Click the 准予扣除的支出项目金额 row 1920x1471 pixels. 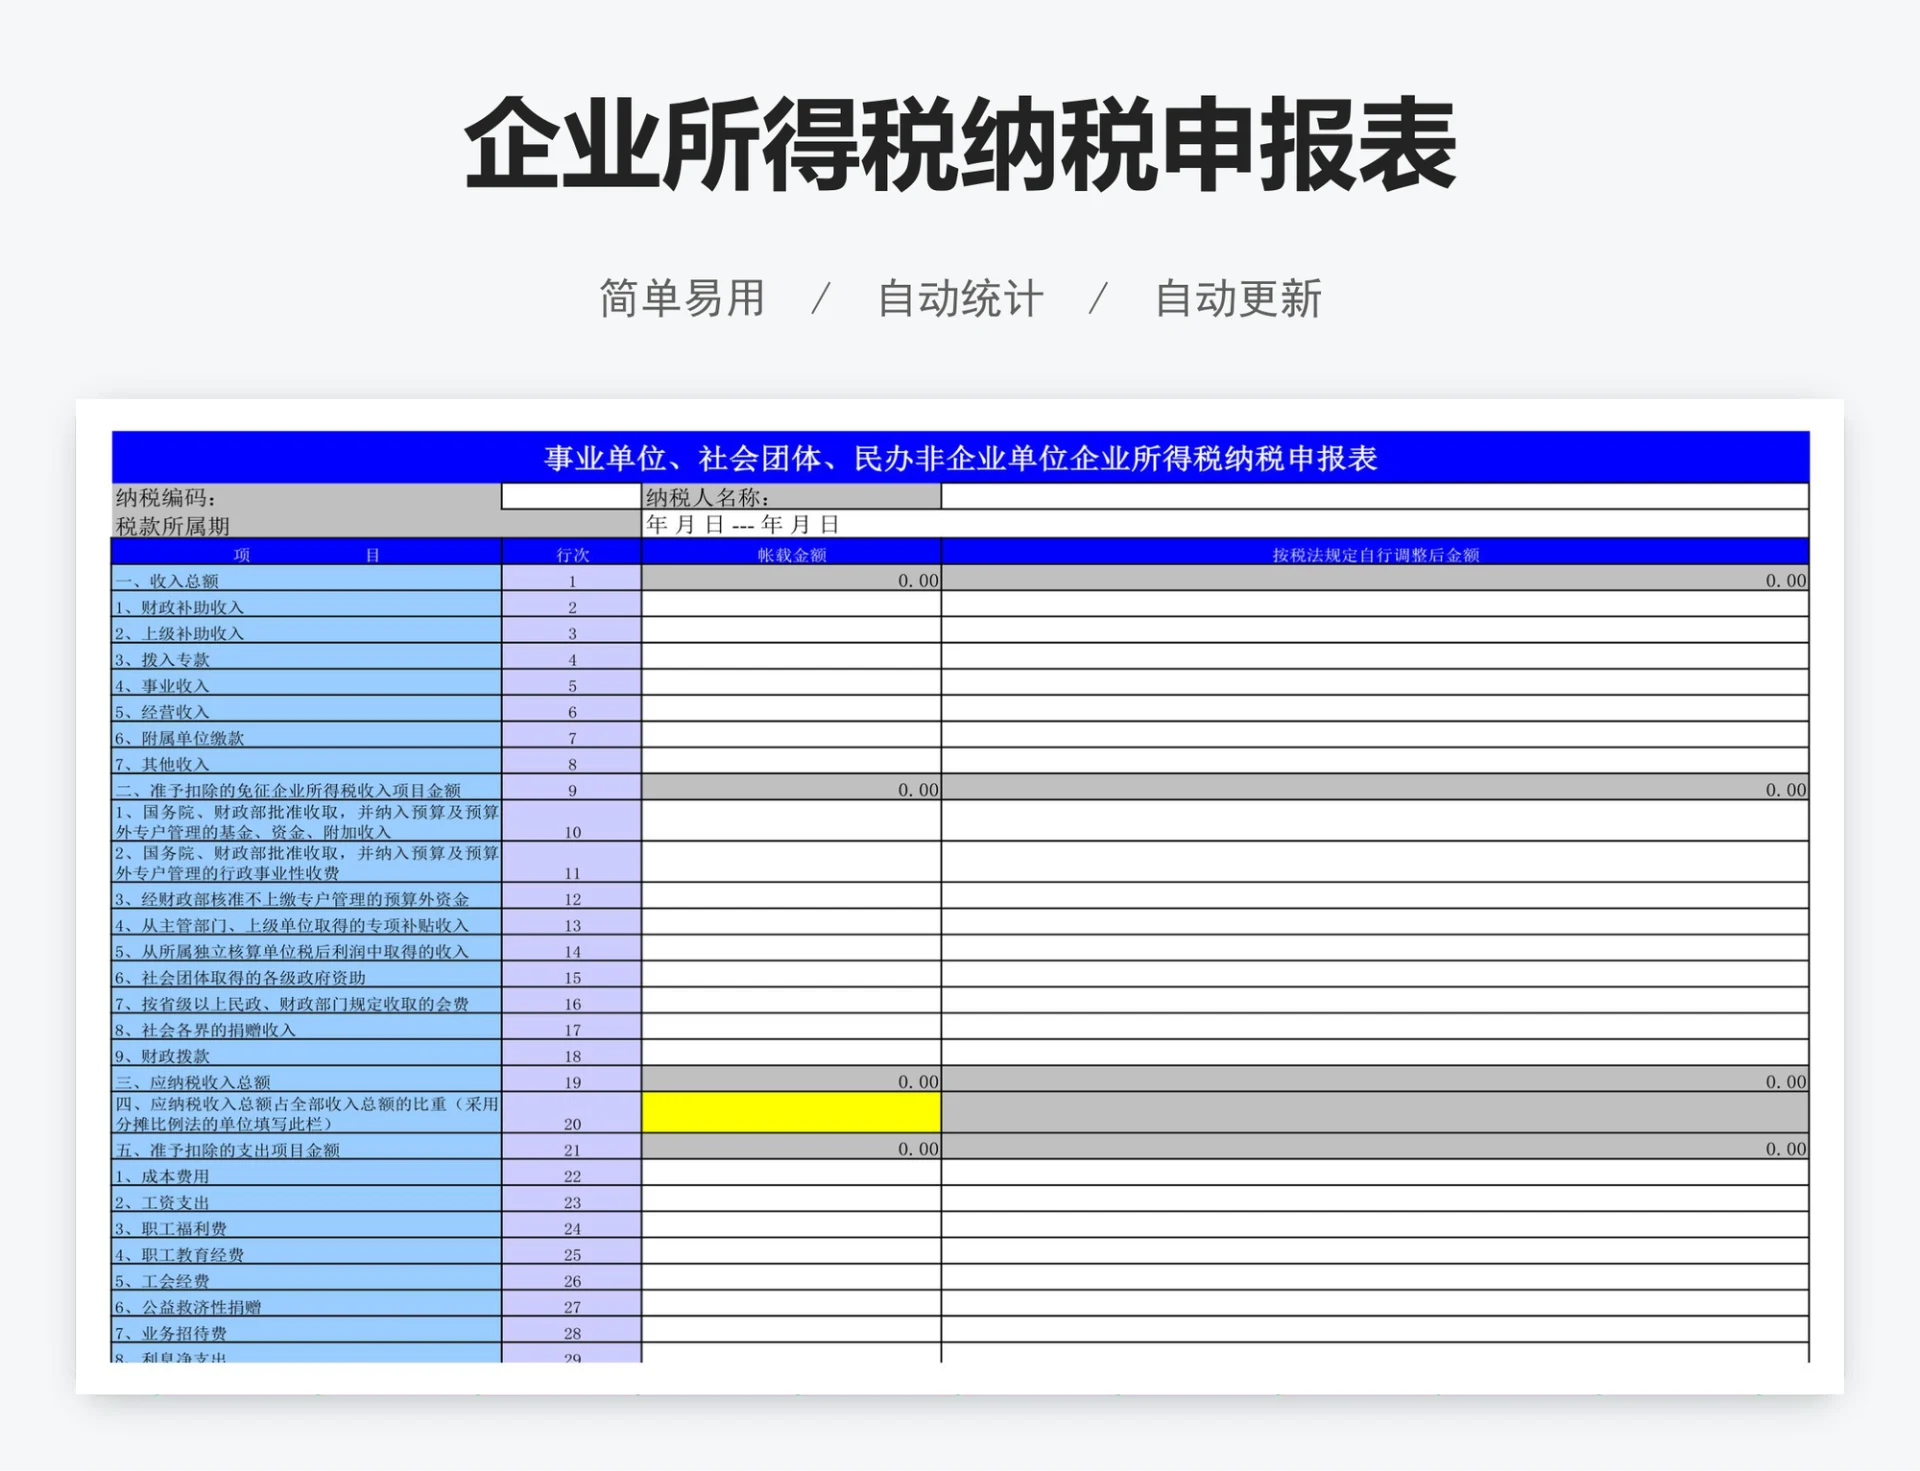[x=300, y=1149]
